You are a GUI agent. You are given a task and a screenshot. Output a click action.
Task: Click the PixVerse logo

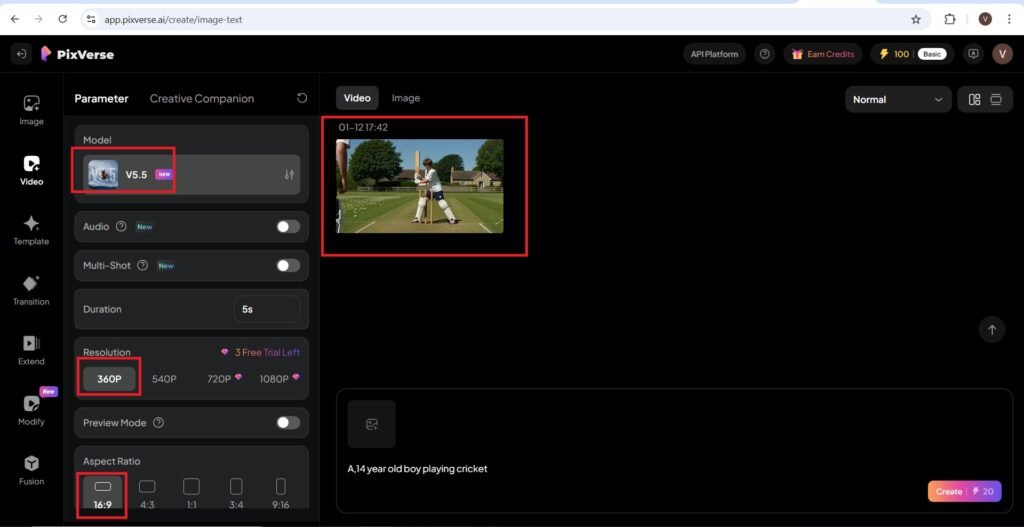pyautogui.click(x=77, y=54)
